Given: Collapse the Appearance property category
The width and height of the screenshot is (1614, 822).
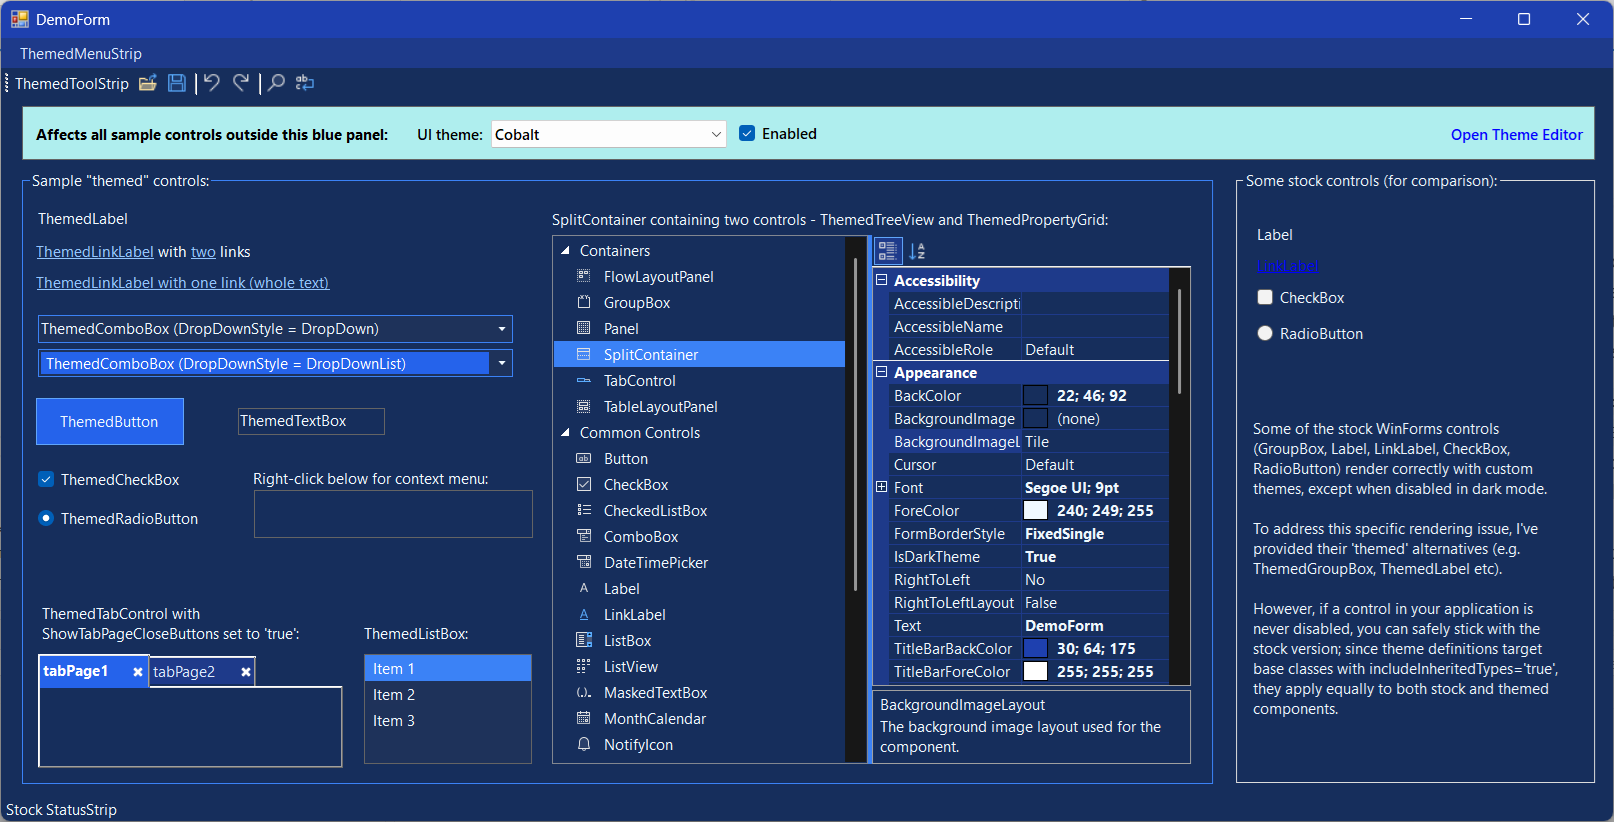Looking at the screenshot, I should click(882, 372).
